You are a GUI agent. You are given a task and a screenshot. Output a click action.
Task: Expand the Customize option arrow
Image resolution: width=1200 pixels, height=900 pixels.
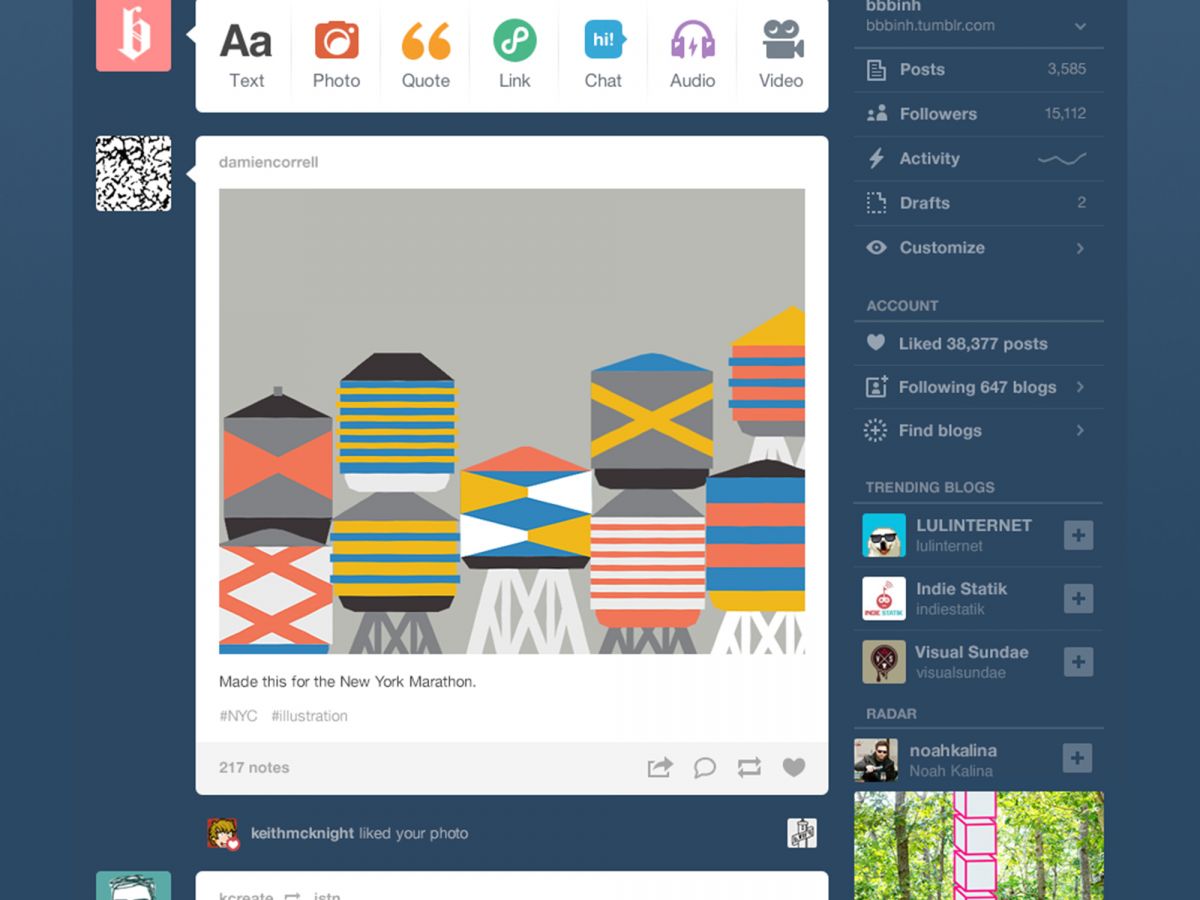[1080, 248]
